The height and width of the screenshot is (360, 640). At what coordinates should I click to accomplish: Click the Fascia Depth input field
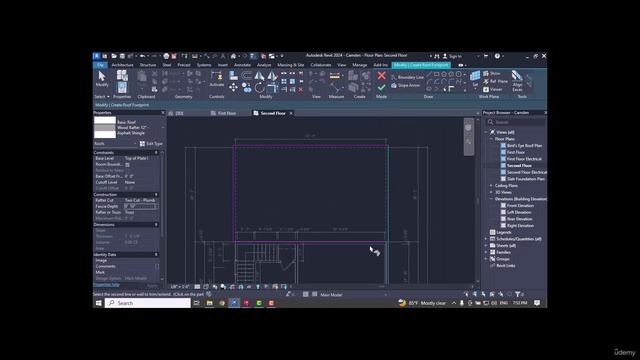(x=141, y=206)
